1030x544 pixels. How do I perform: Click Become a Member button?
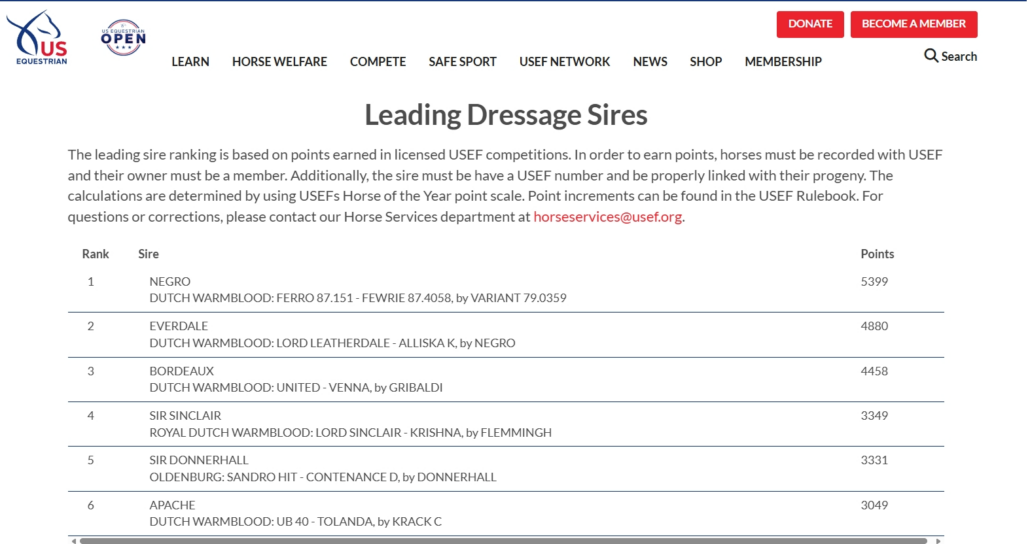[913, 24]
